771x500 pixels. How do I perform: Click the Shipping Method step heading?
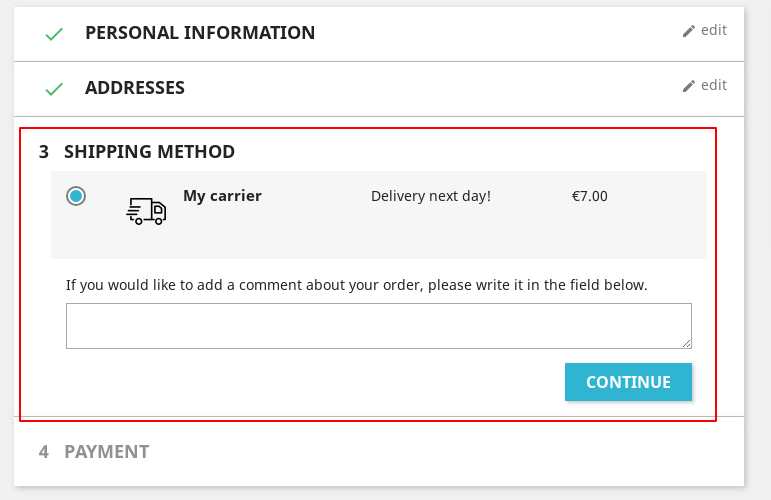tap(149, 152)
